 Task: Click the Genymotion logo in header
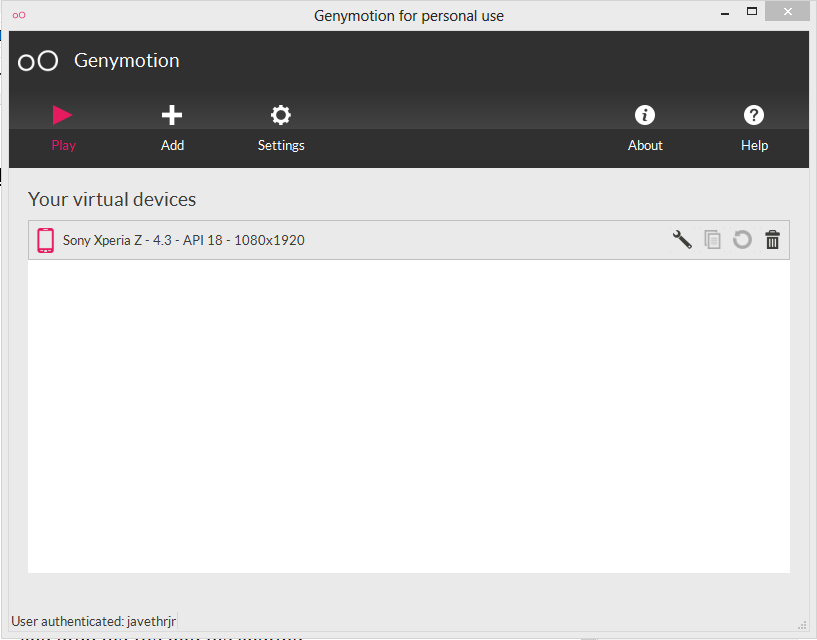[x=38, y=61]
